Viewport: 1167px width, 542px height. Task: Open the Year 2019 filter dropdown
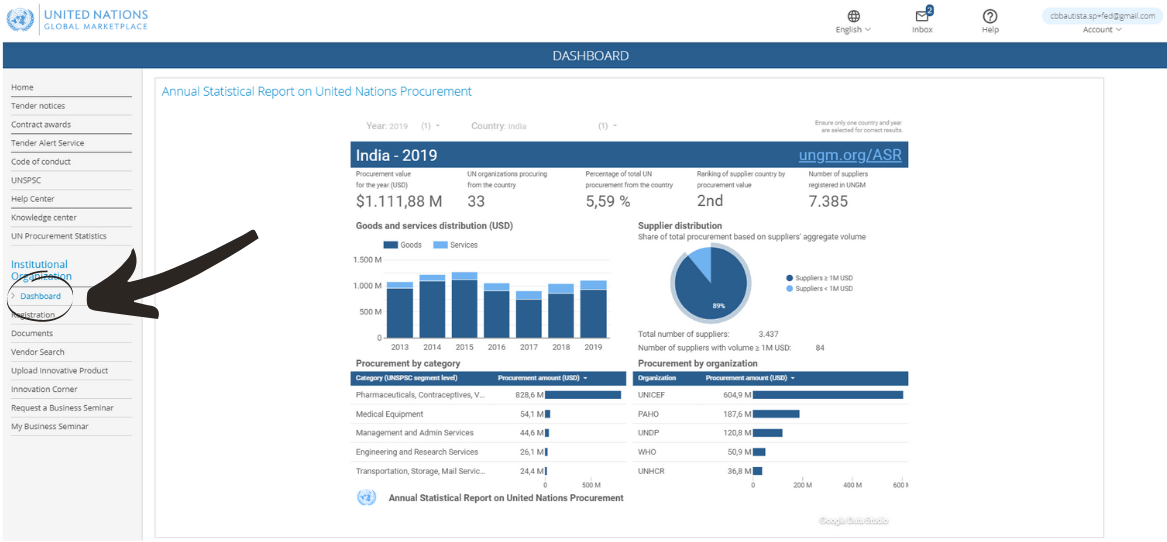pyautogui.click(x=403, y=126)
